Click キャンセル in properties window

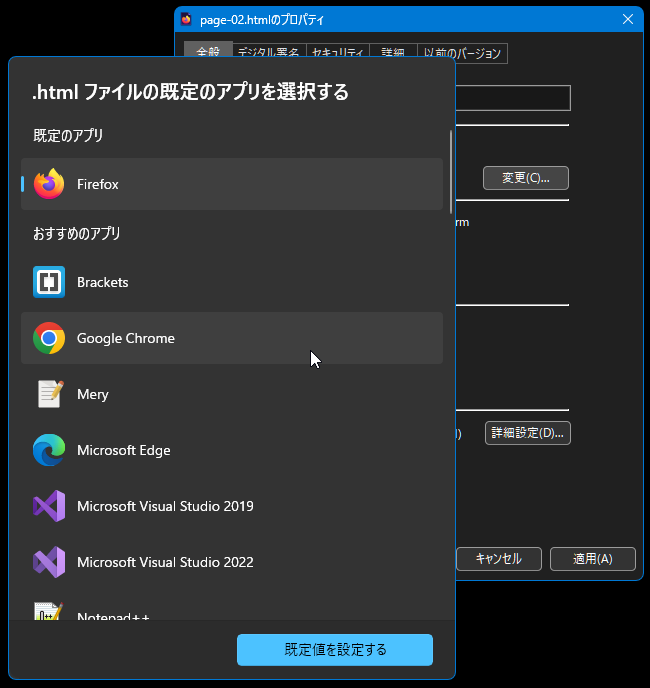point(499,559)
